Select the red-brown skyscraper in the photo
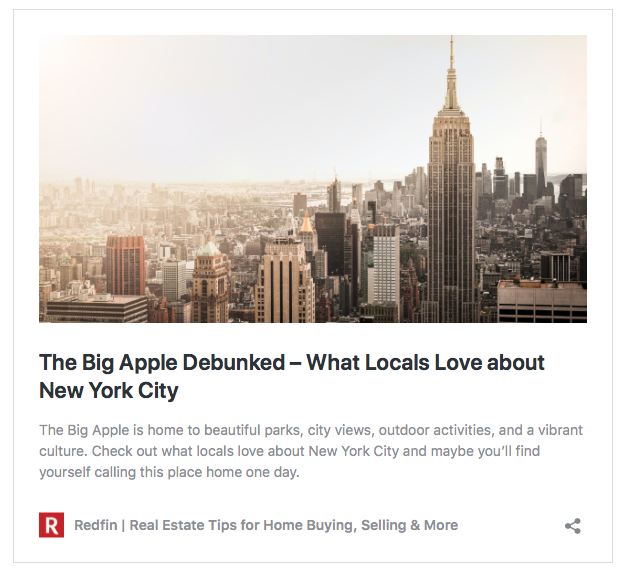Image resolution: width=620 pixels, height=580 pixels. [x=125, y=266]
